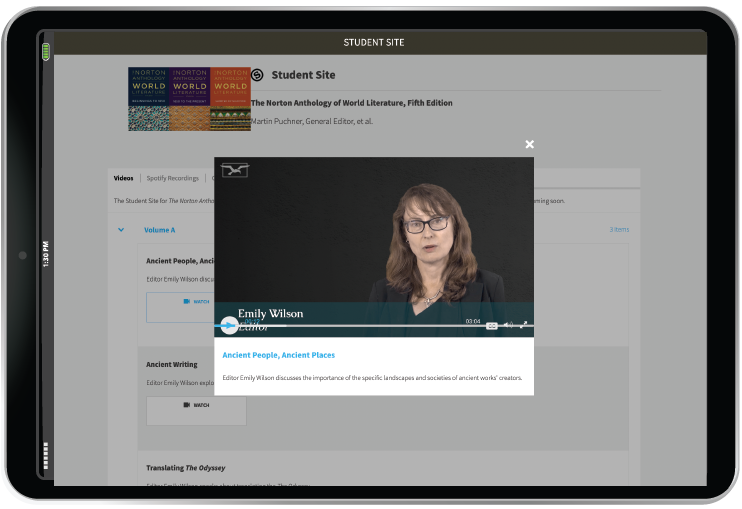Click the 03:04 video duration label
The image size is (742, 509).
coord(473,321)
